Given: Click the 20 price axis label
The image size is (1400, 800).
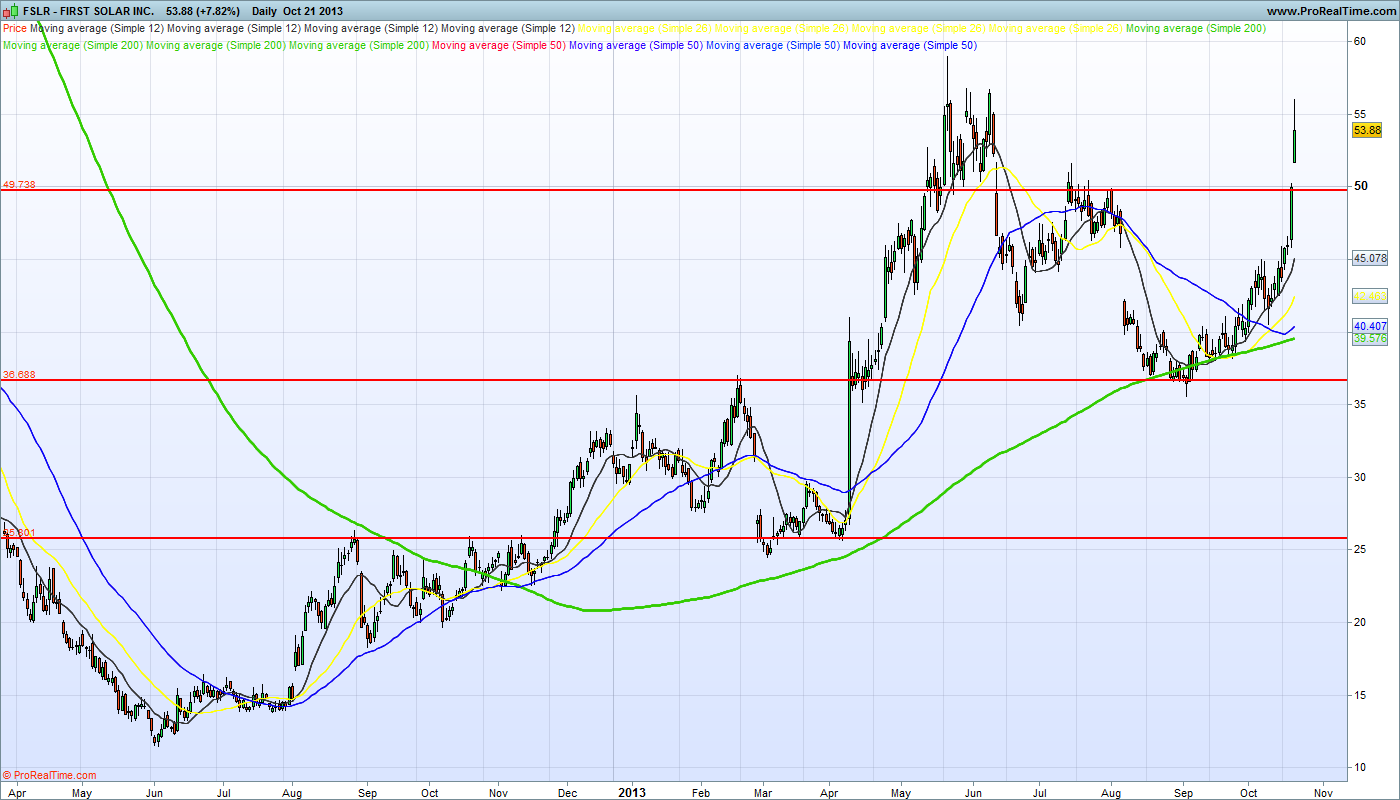Looking at the screenshot, I should point(1360,622).
